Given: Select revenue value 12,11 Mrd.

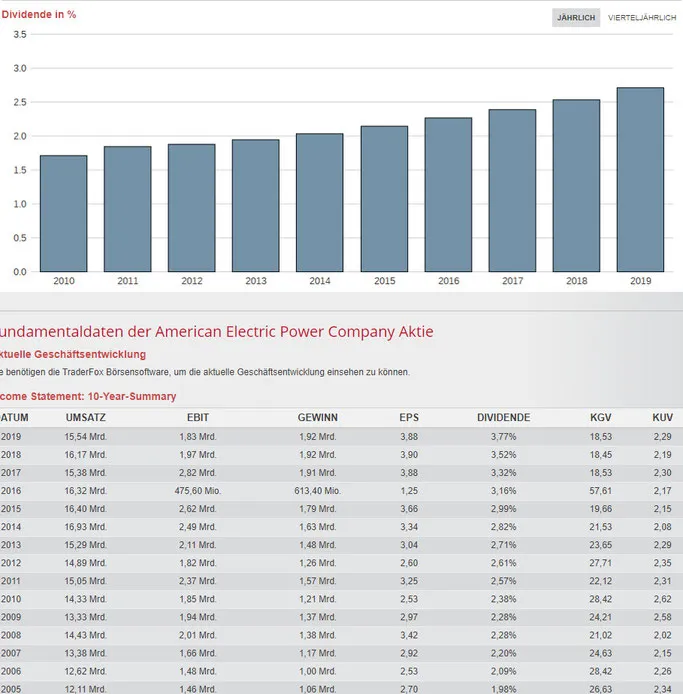Looking at the screenshot, I should (85, 689).
